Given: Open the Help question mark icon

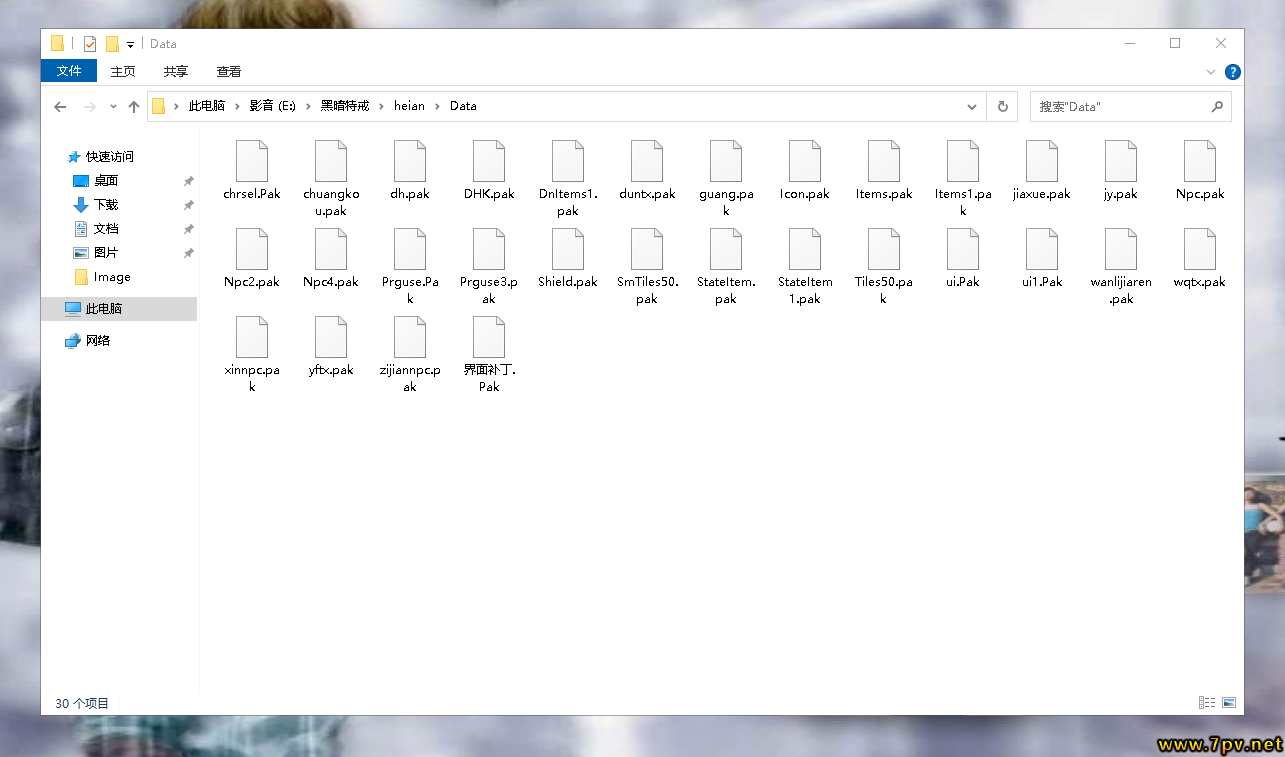Looking at the screenshot, I should click(x=1233, y=72).
